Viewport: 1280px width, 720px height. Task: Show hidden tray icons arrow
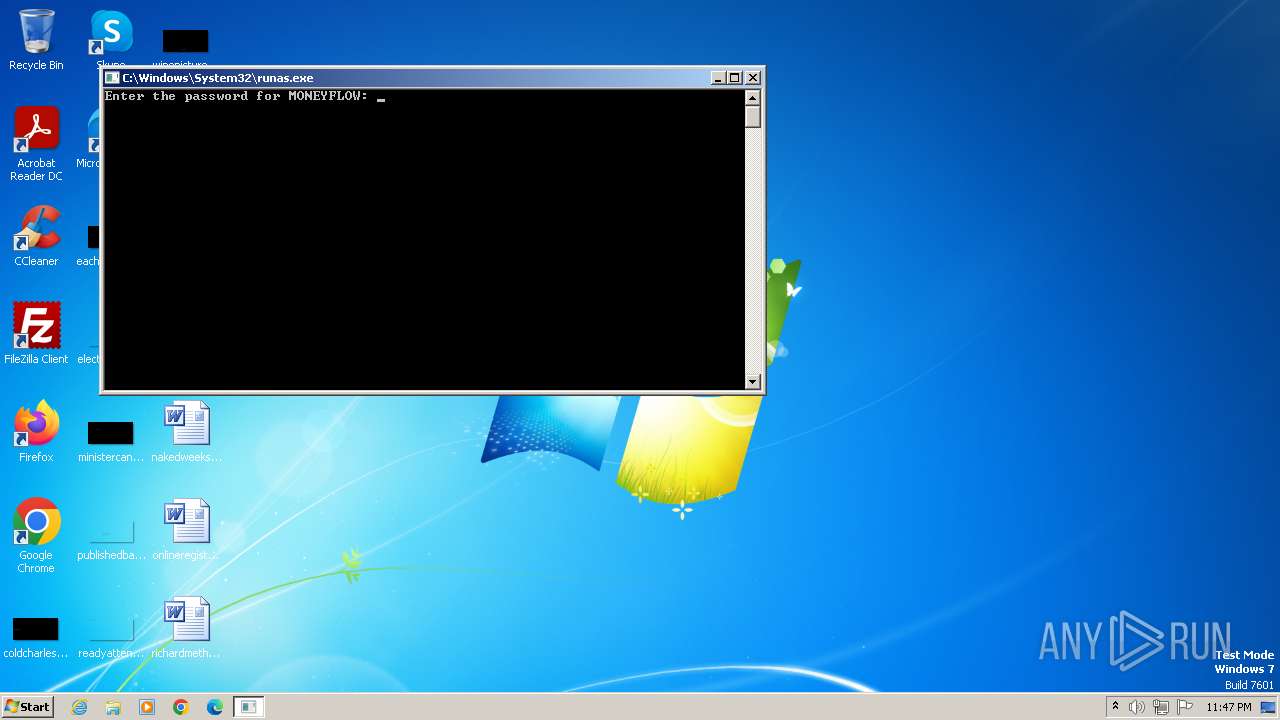point(1115,707)
